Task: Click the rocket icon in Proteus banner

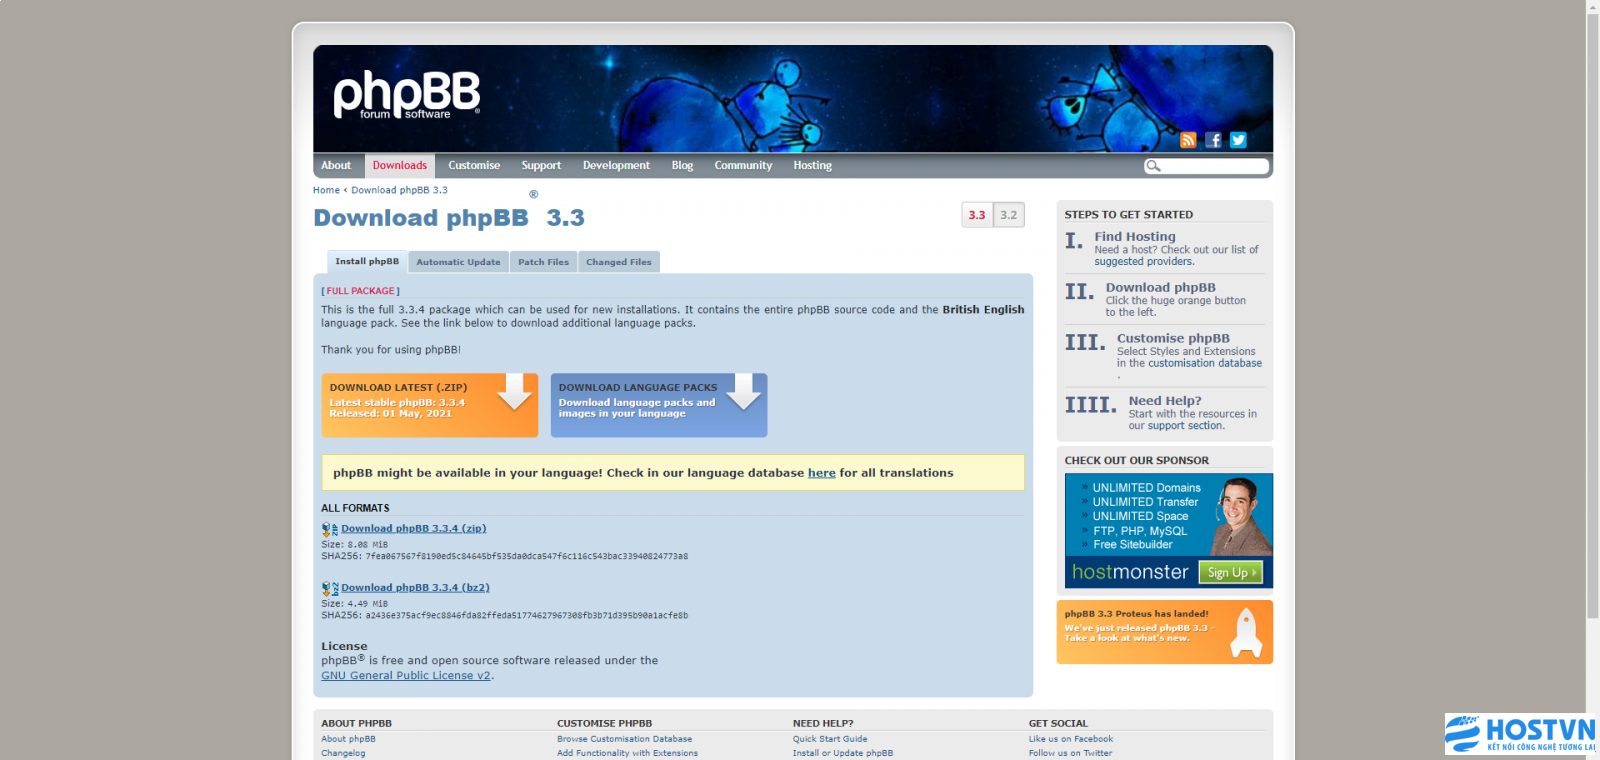Action: [1245, 632]
